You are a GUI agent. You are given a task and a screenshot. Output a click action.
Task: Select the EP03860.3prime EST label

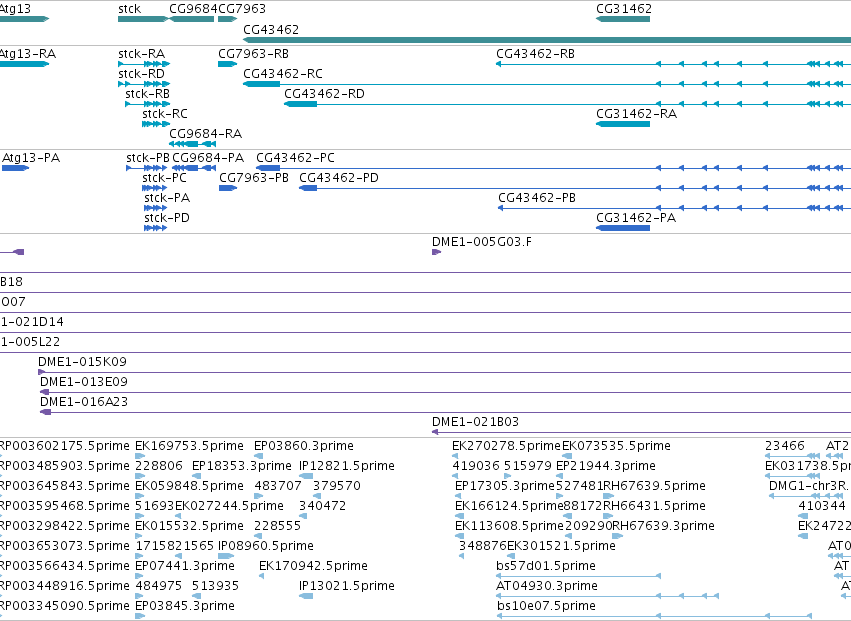coord(304,446)
